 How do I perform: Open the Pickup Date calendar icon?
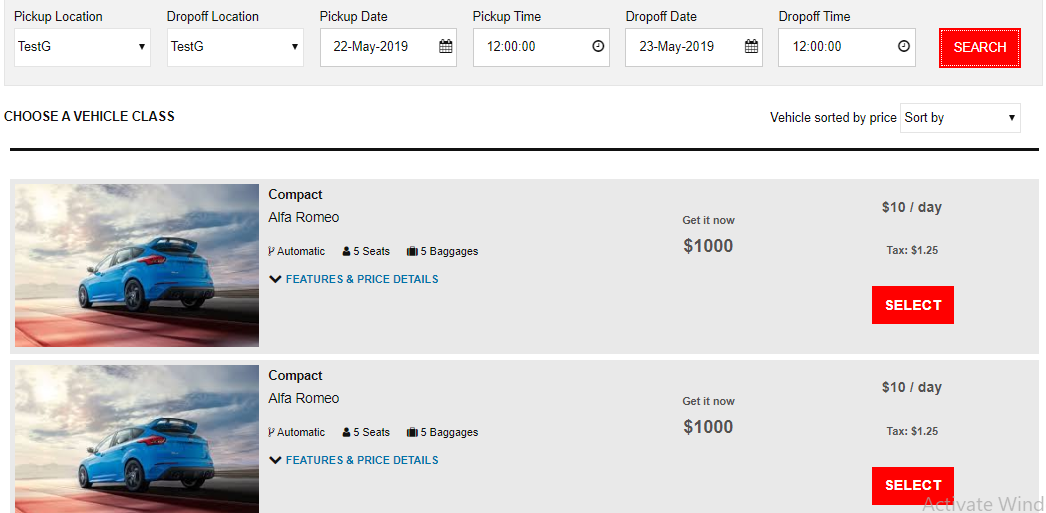446,47
